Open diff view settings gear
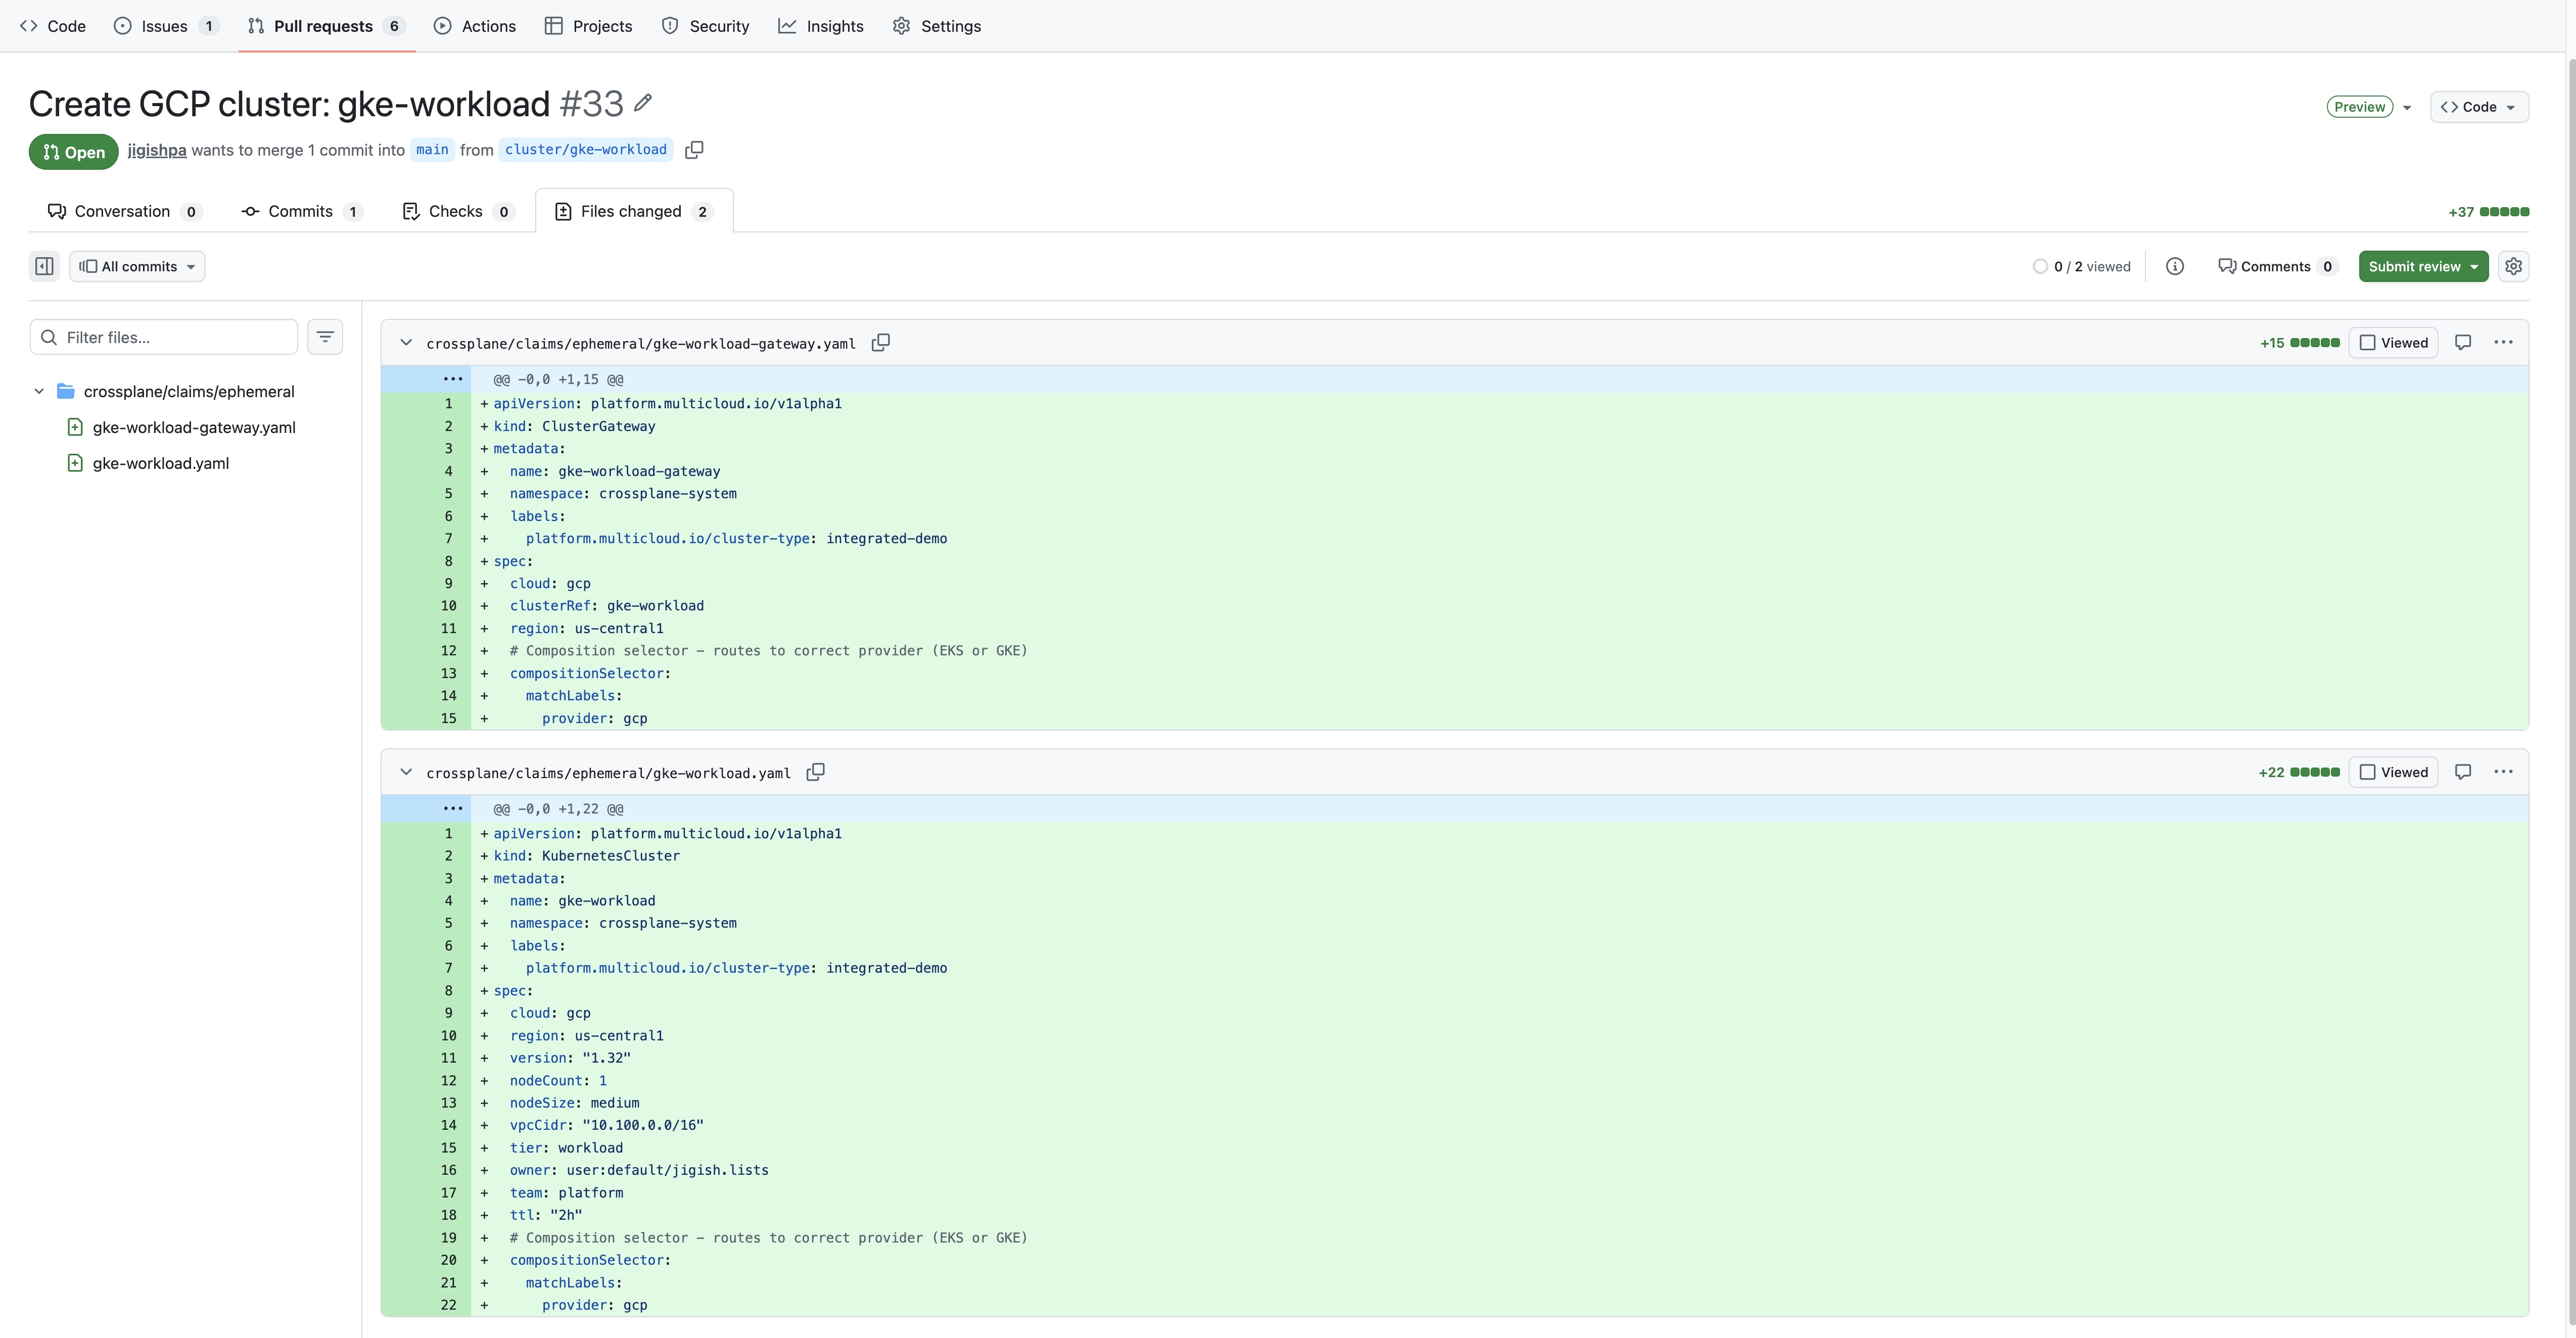 (x=2514, y=265)
